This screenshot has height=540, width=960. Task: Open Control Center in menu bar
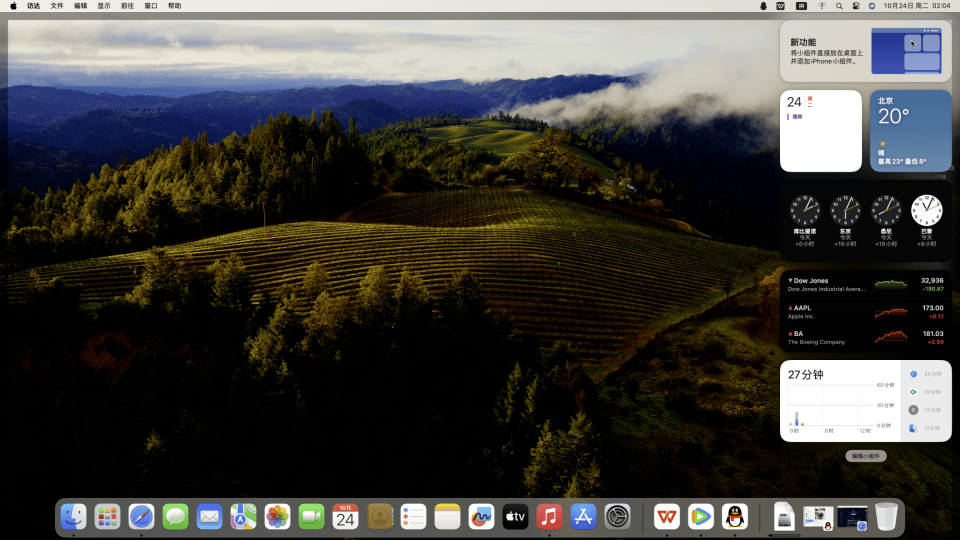click(856, 6)
